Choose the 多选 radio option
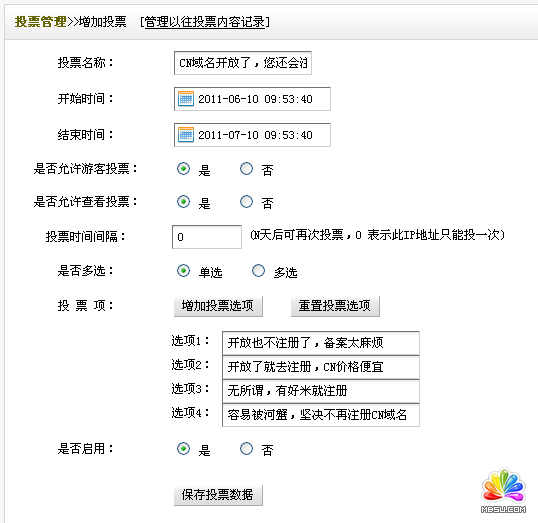 tap(258, 270)
